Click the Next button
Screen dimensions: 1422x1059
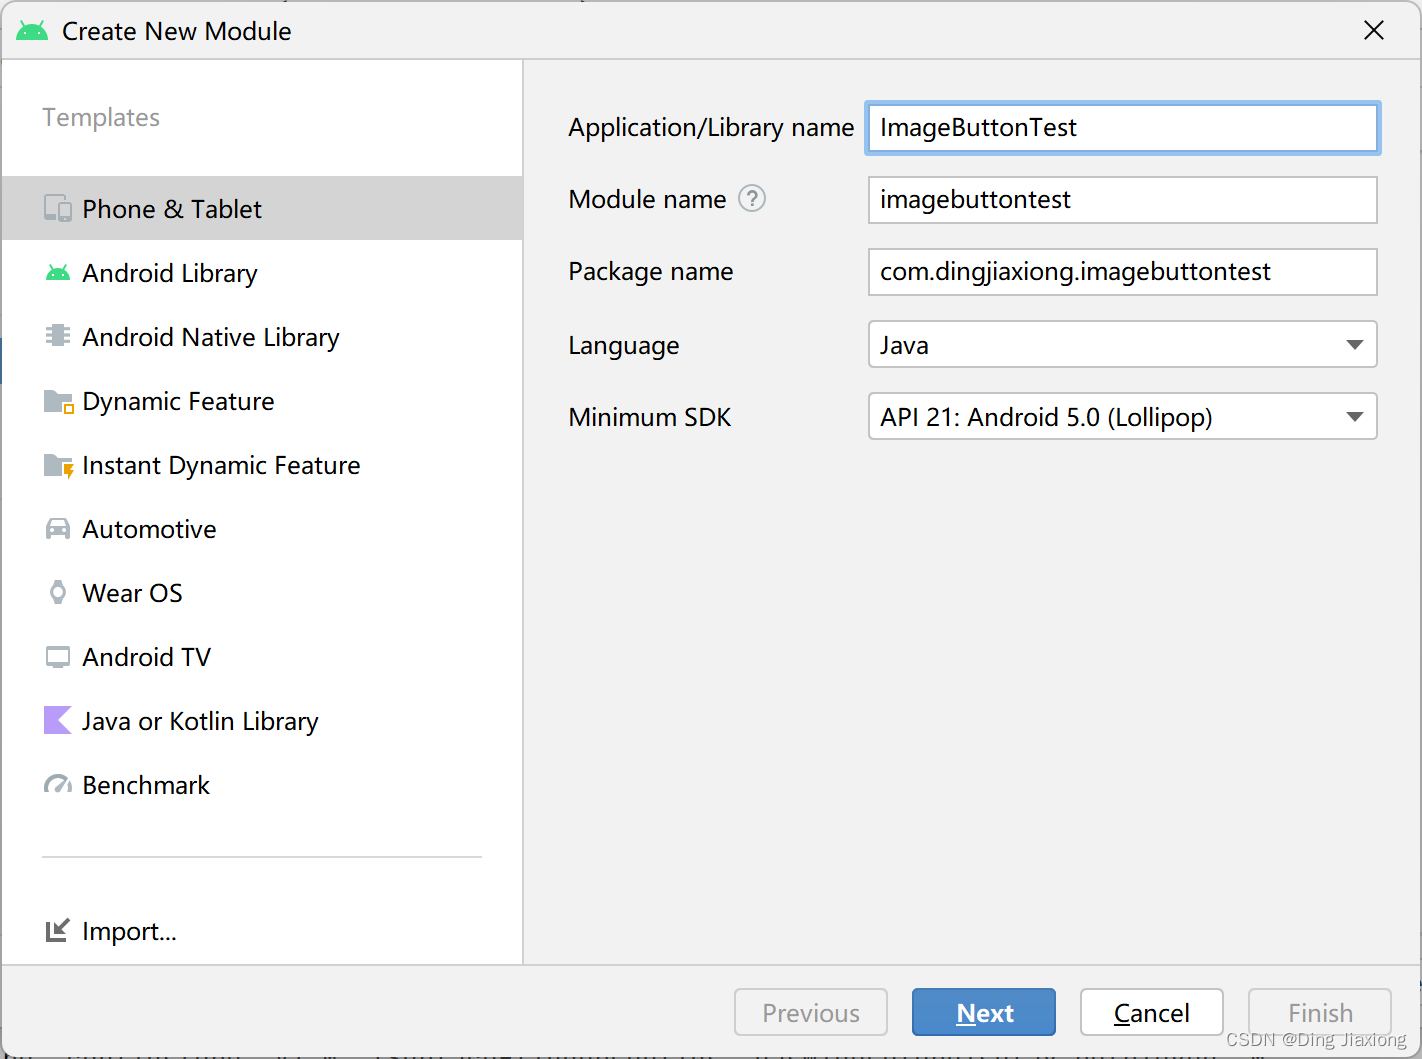coord(984,1012)
